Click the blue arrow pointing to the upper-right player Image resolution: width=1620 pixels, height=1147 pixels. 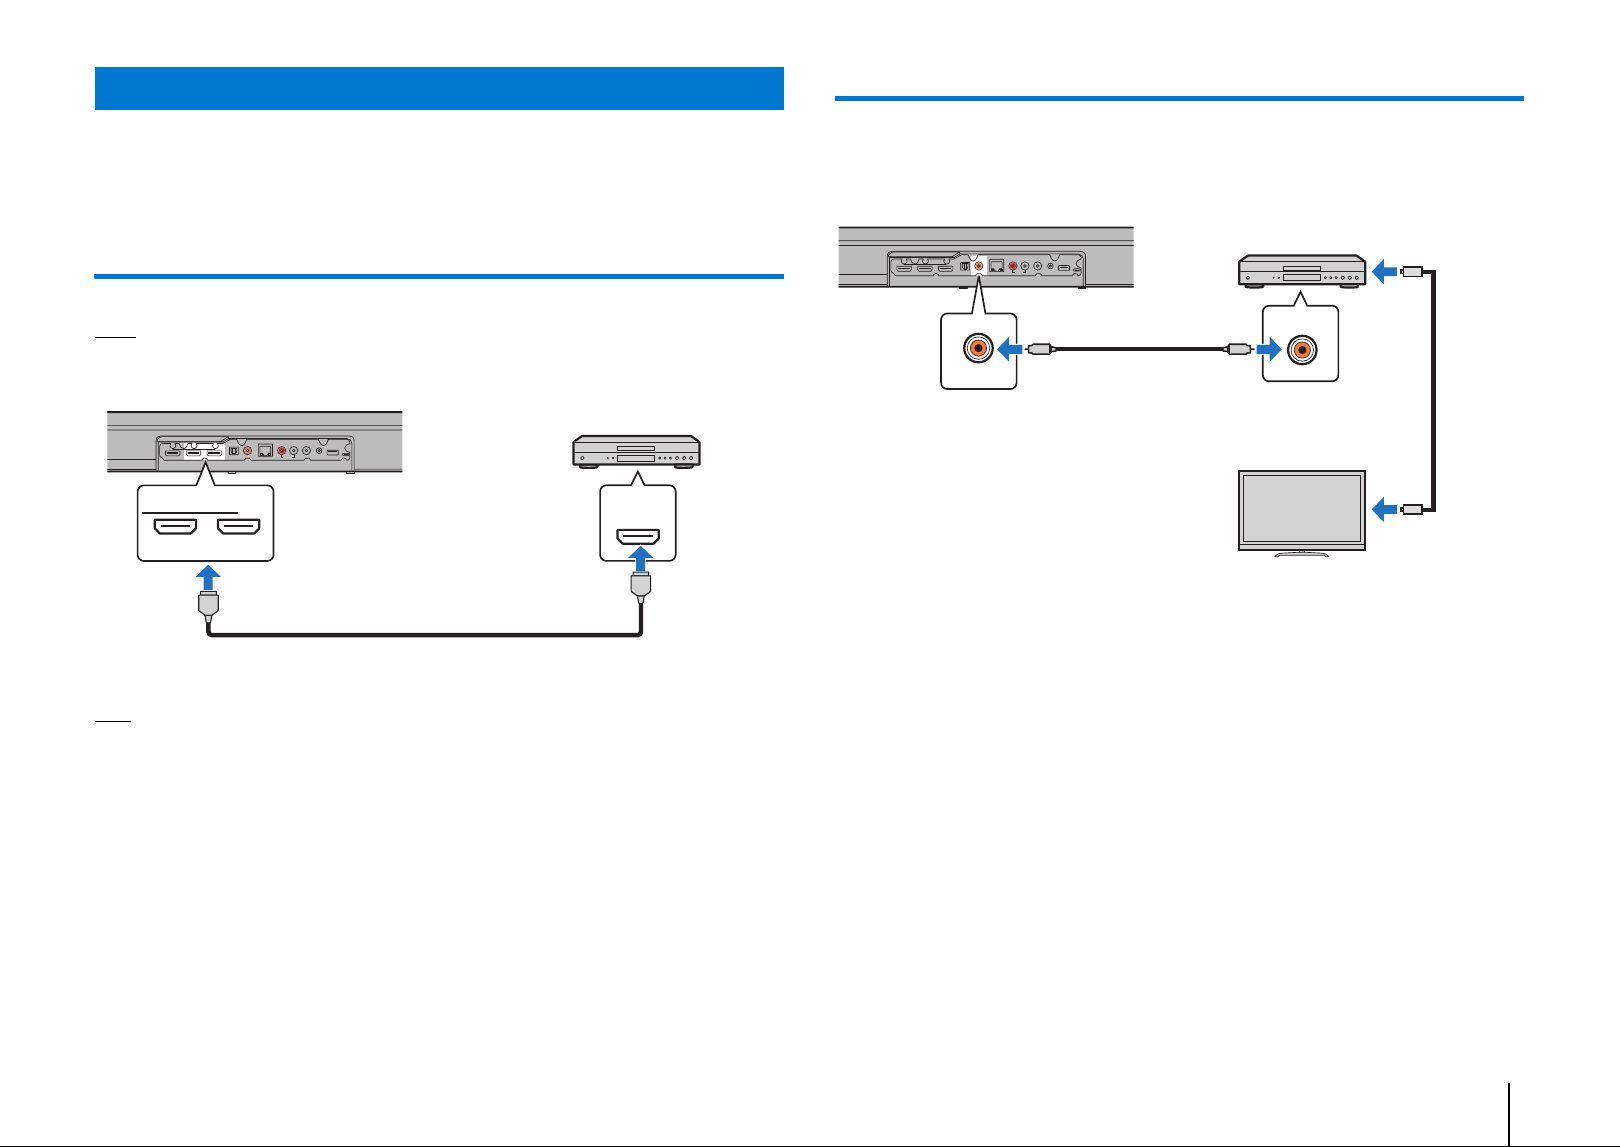pos(1385,271)
